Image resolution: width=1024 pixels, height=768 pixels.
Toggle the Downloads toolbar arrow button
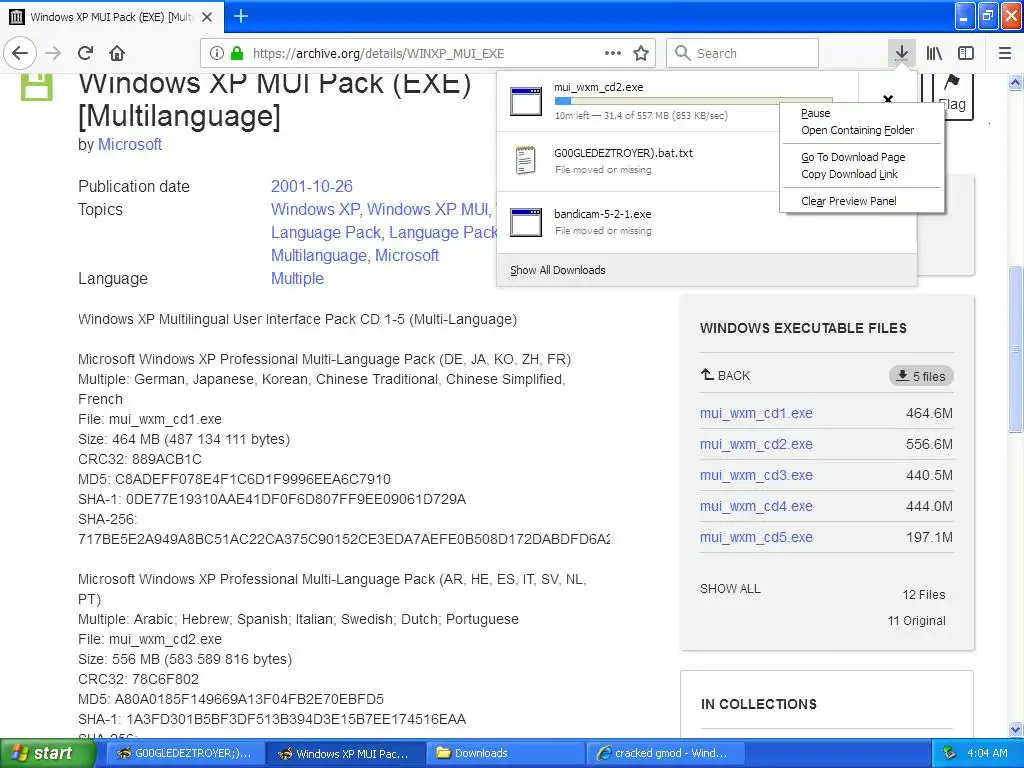(902, 53)
